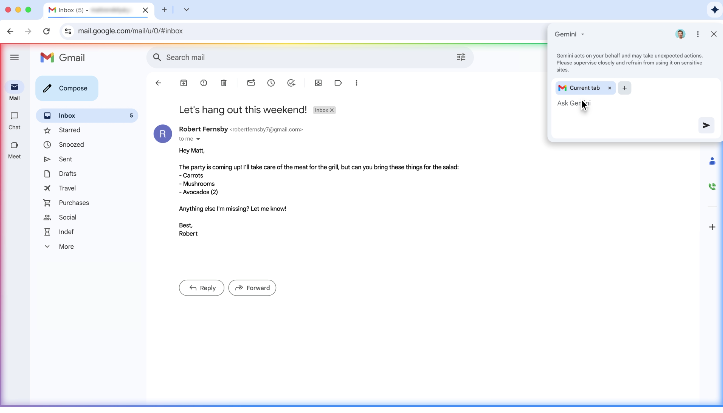
Task: Archive the open email
Action: (184, 83)
